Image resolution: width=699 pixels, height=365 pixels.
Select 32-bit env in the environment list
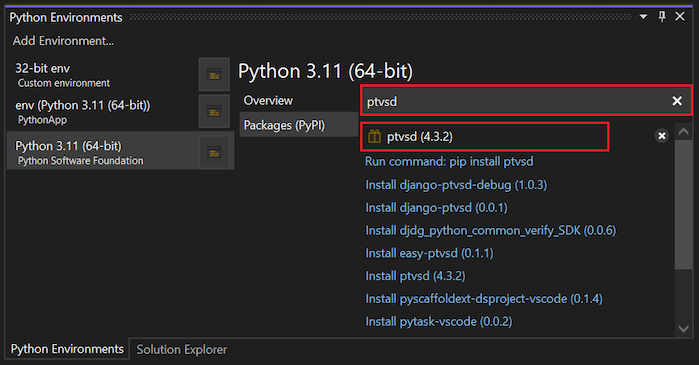pos(103,75)
